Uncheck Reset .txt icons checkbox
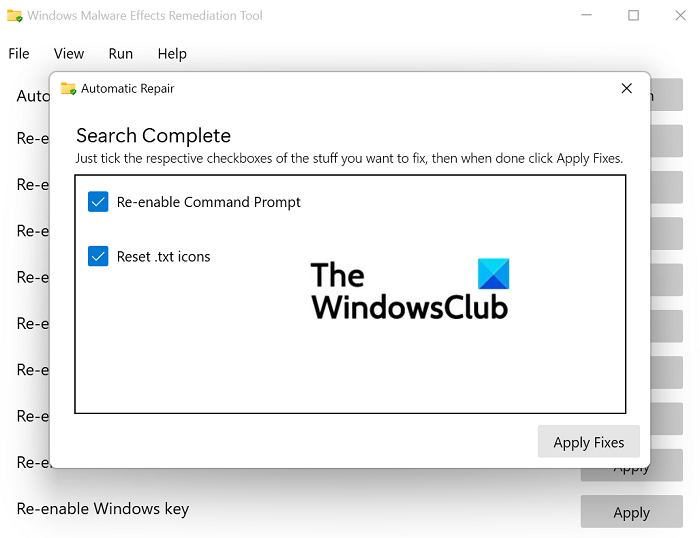 coord(98,256)
